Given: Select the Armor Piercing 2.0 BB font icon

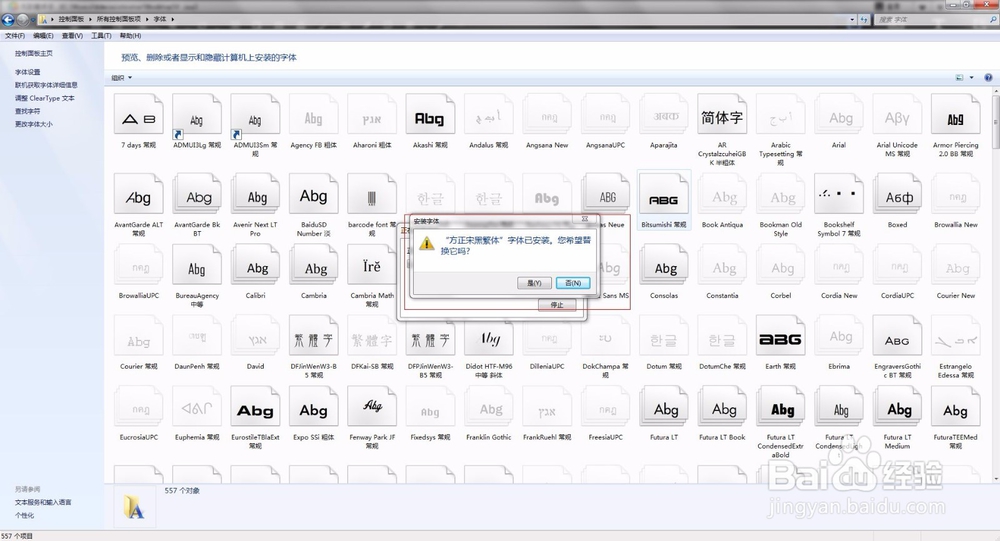Looking at the screenshot, I should coord(955,116).
